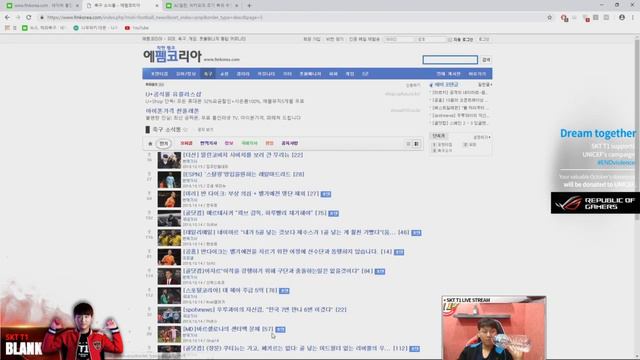Open the Apps grid icon in bookmarks bar

(7, 28)
